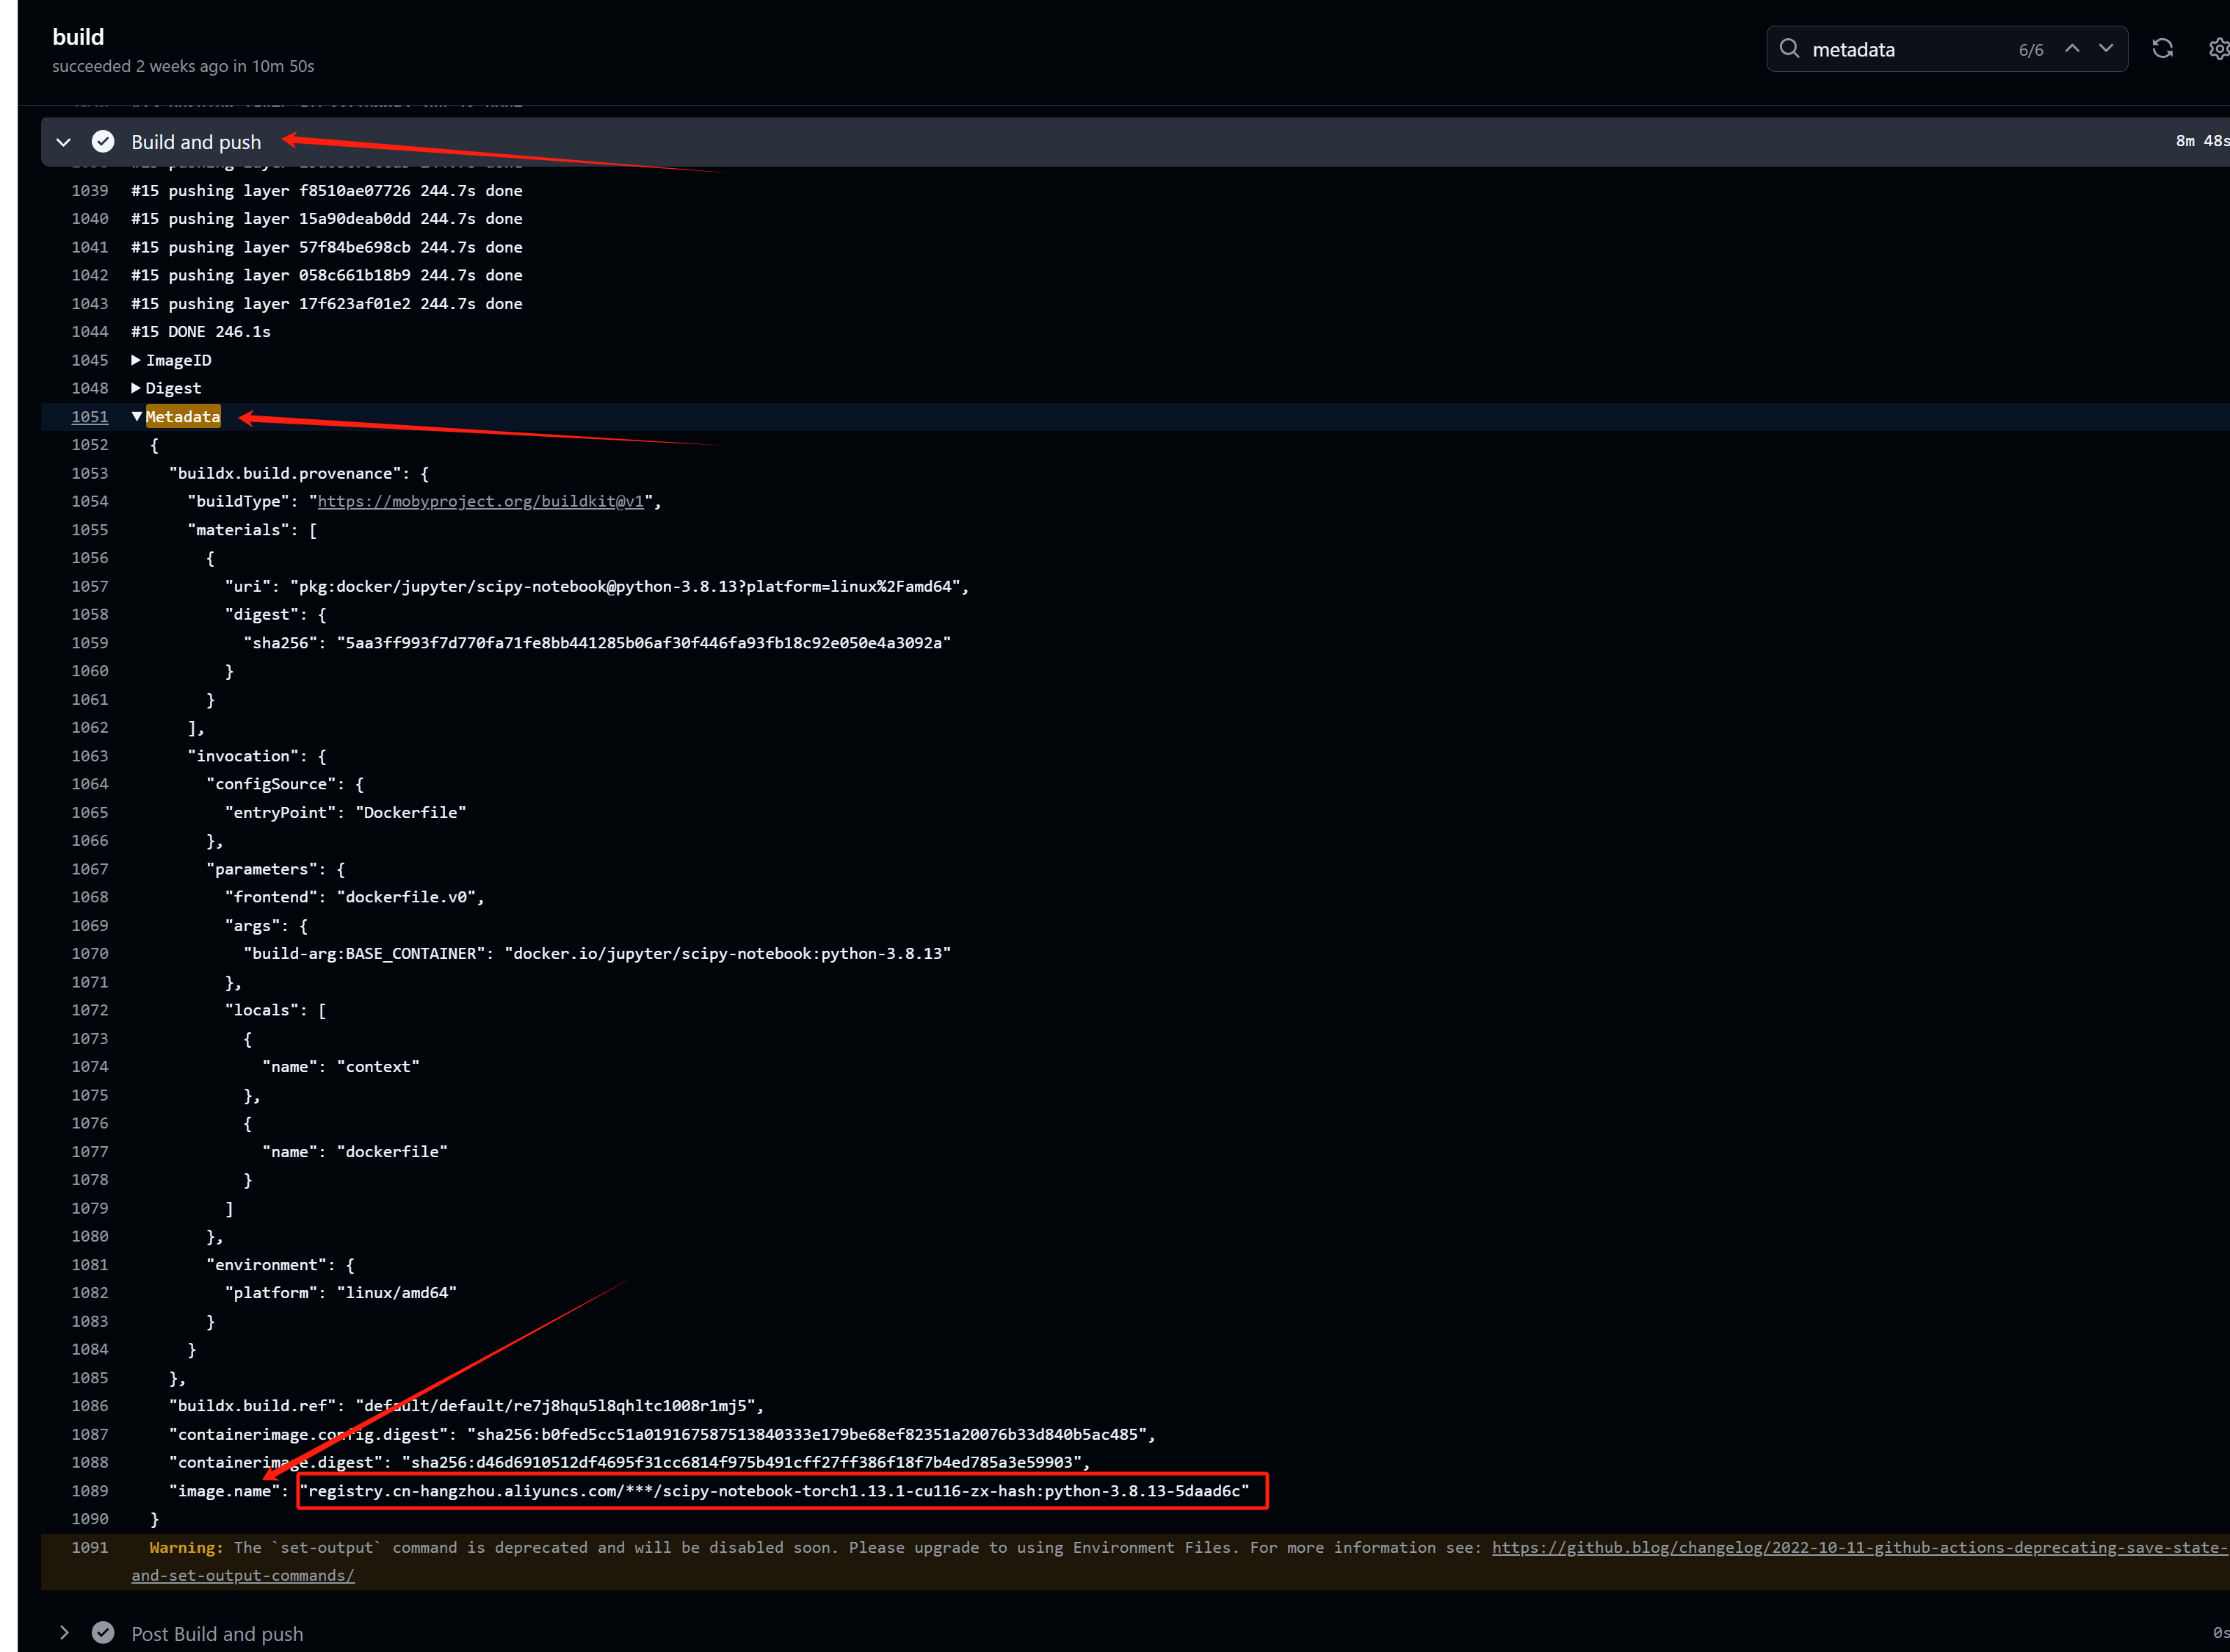
Task: Collapse the Build and push step
Action: [x=63, y=141]
